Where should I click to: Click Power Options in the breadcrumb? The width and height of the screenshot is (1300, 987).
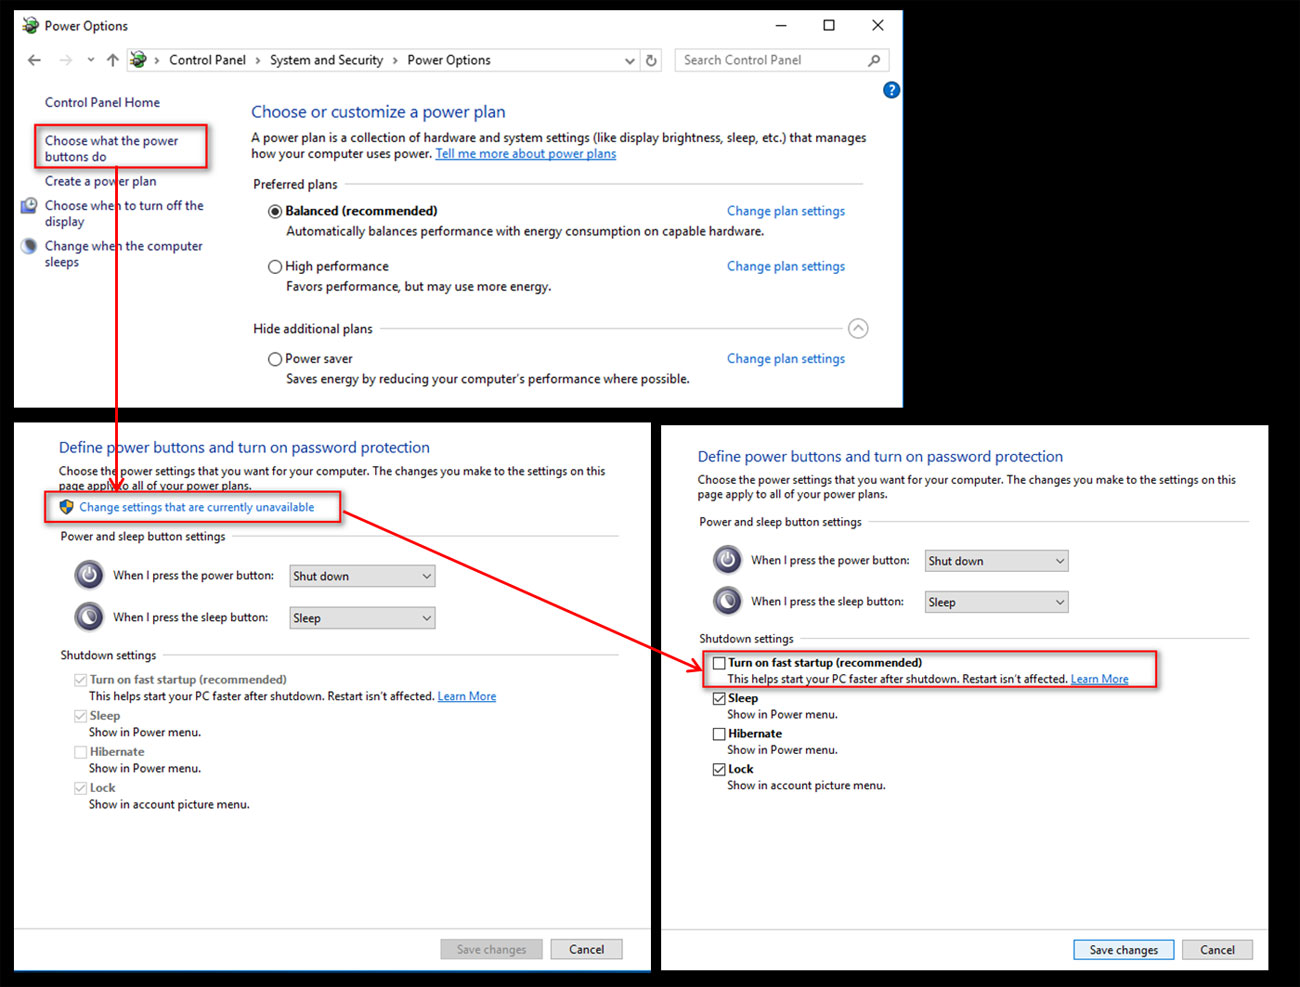[449, 60]
